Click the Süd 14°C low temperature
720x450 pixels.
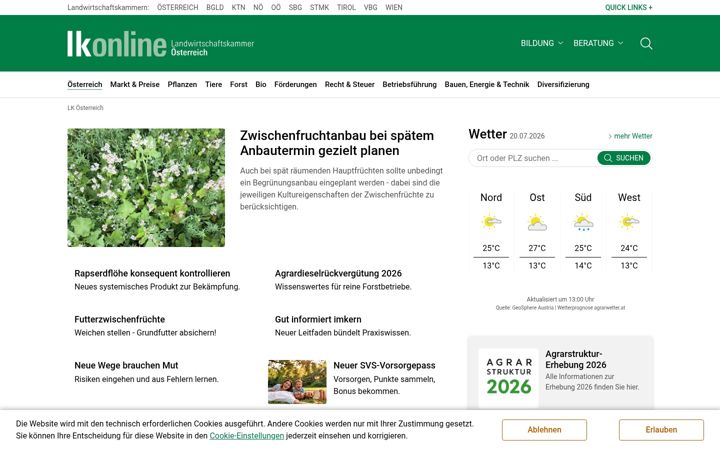pyautogui.click(x=583, y=265)
